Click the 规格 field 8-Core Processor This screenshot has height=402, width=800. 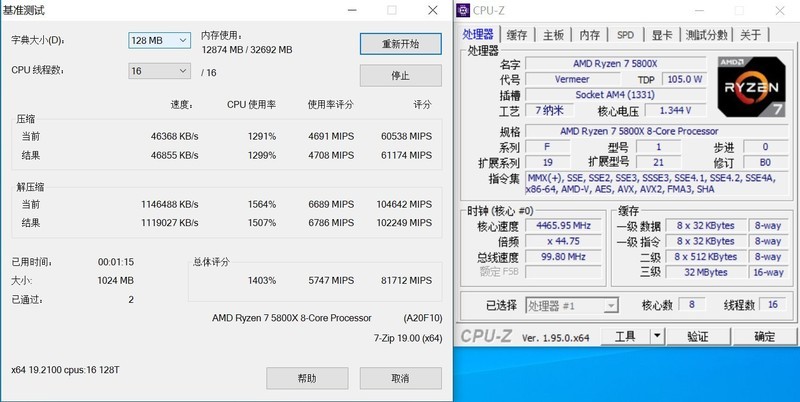pyautogui.click(x=656, y=131)
